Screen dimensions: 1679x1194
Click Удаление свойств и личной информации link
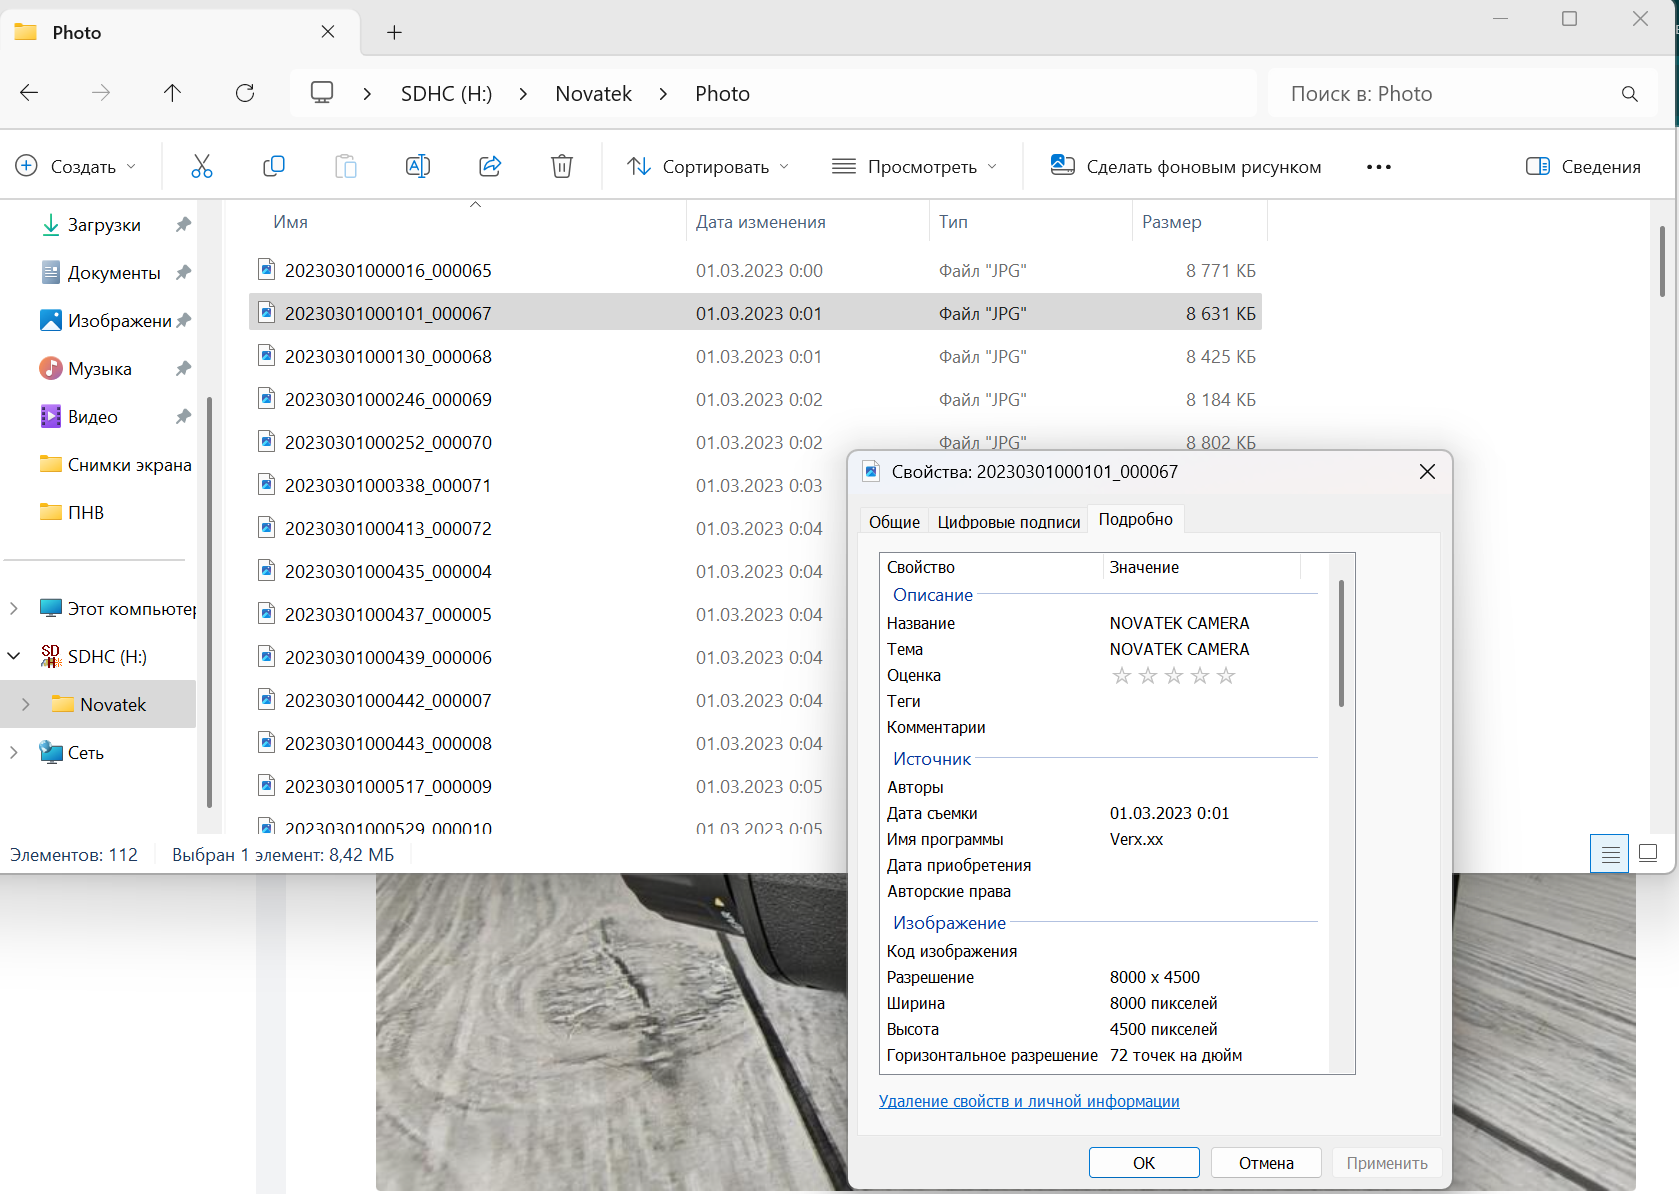(x=1028, y=1101)
